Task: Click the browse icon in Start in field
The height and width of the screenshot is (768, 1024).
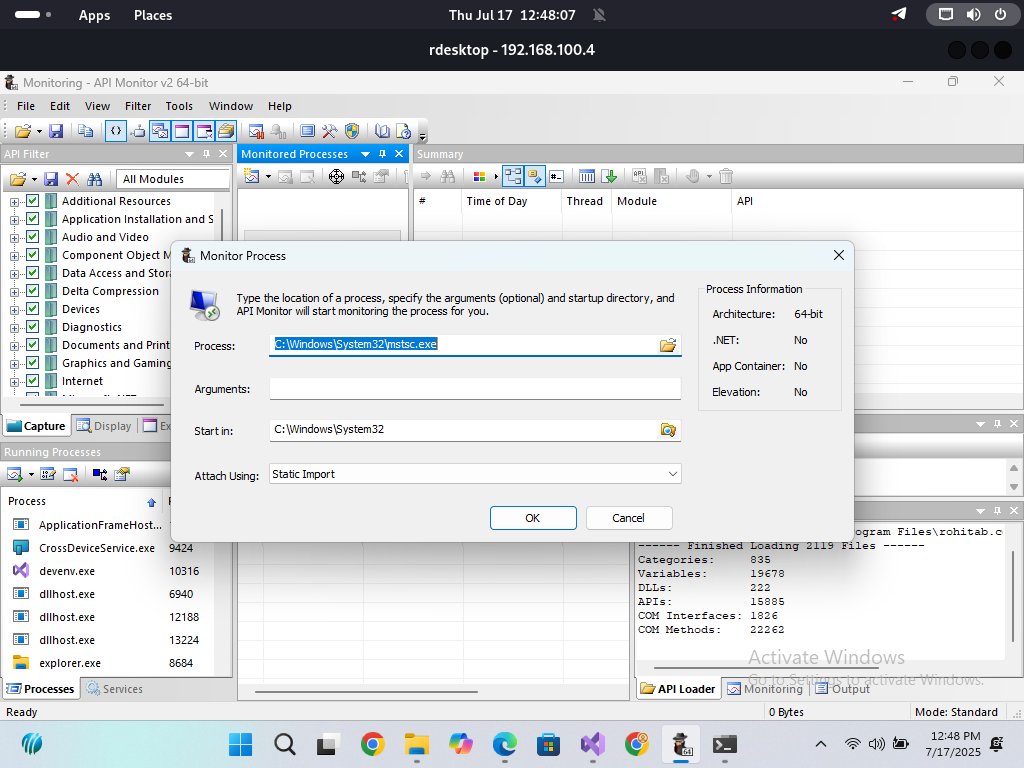Action: 668,430
